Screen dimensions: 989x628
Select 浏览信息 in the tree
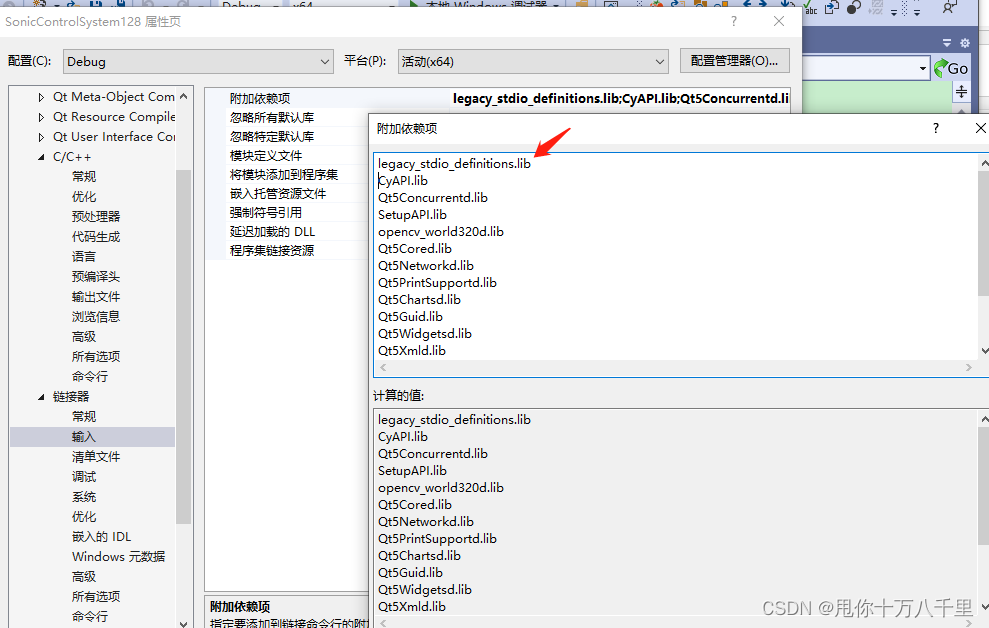pos(96,317)
